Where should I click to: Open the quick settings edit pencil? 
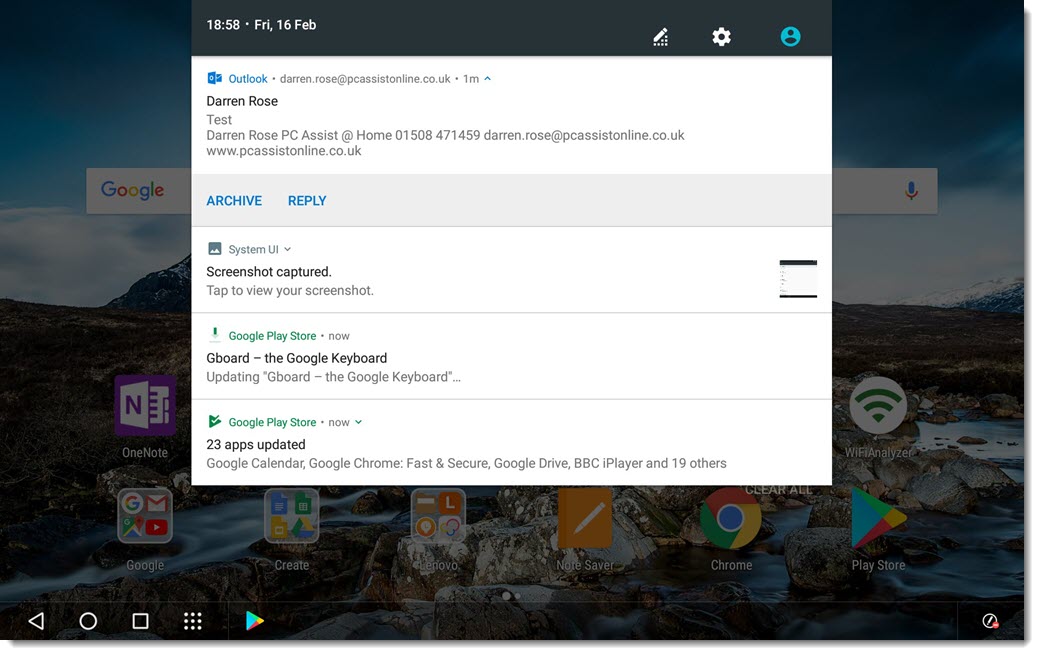(660, 36)
